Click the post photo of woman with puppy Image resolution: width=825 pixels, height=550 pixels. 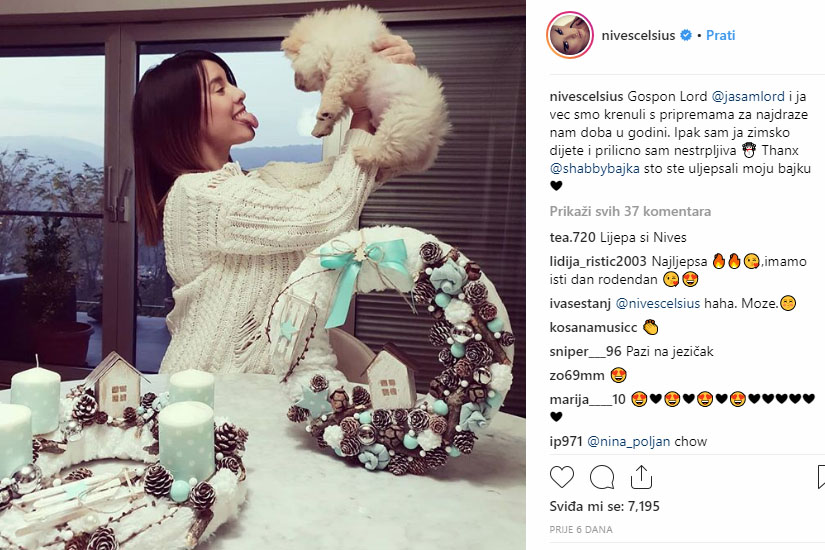pyautogui.click(x=263, y=275)
